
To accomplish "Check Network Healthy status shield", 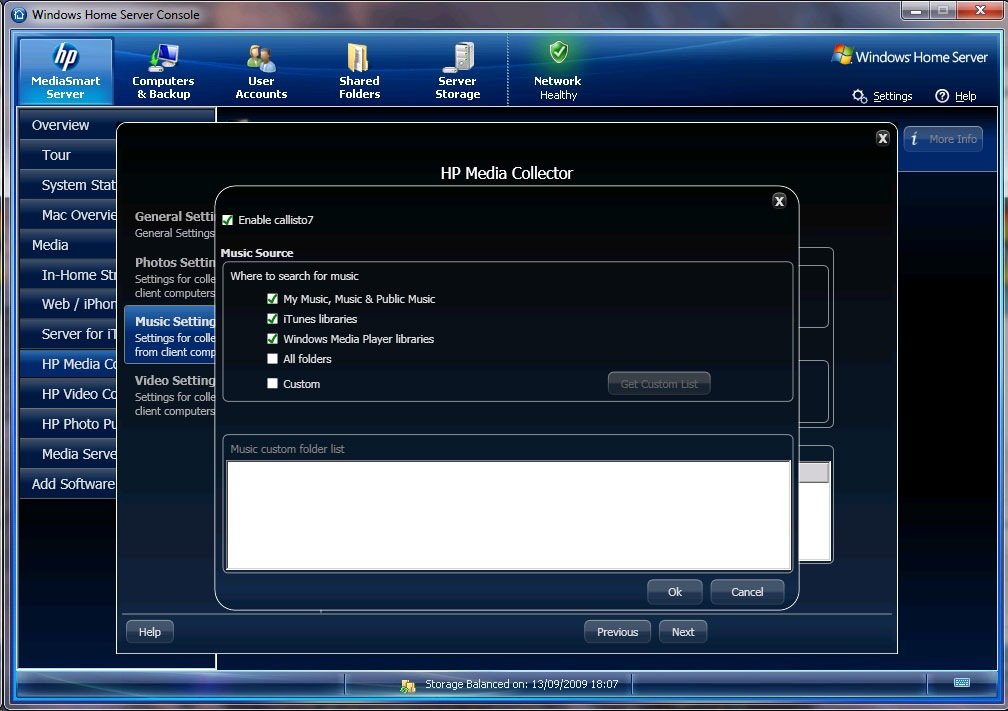I will tap(558, 53).
